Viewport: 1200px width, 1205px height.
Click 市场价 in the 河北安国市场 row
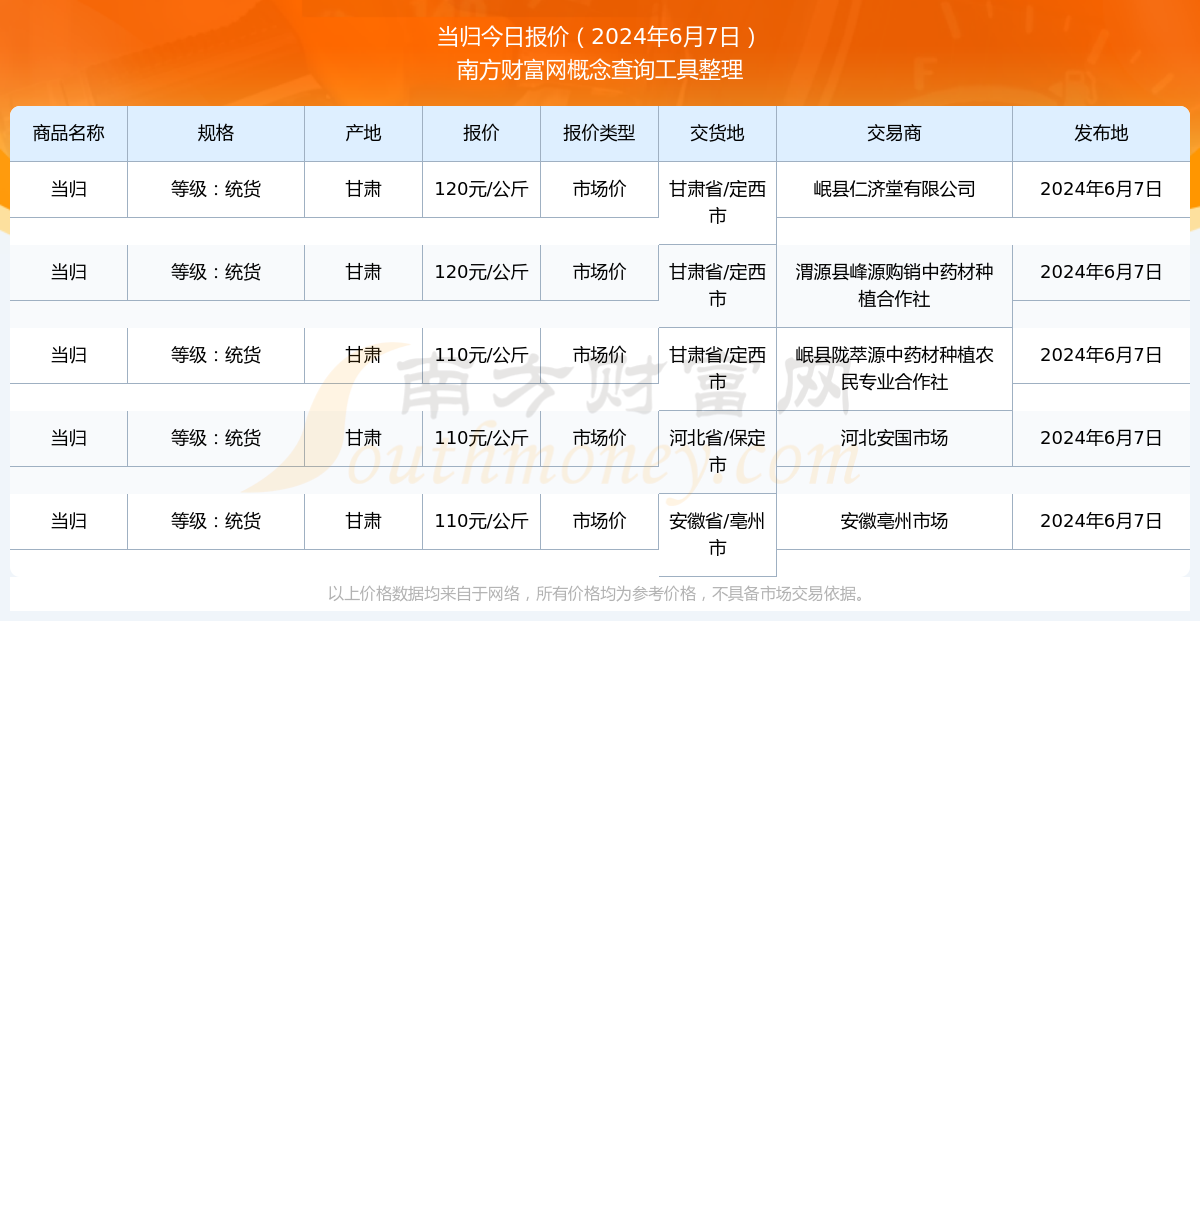click(x=599, y=438)
